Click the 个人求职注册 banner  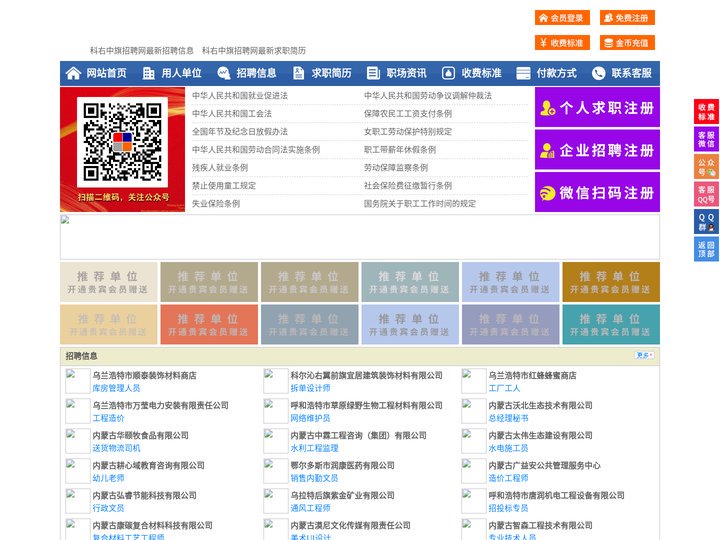pyautogui.click(x=597, y=107)
